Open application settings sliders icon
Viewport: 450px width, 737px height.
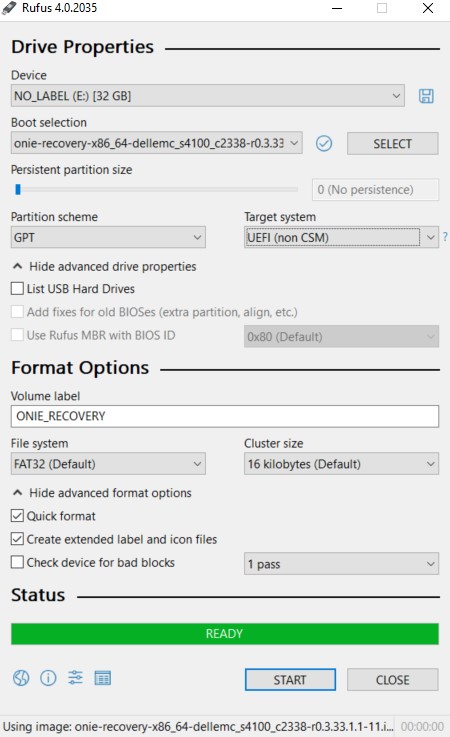point(75,678)
